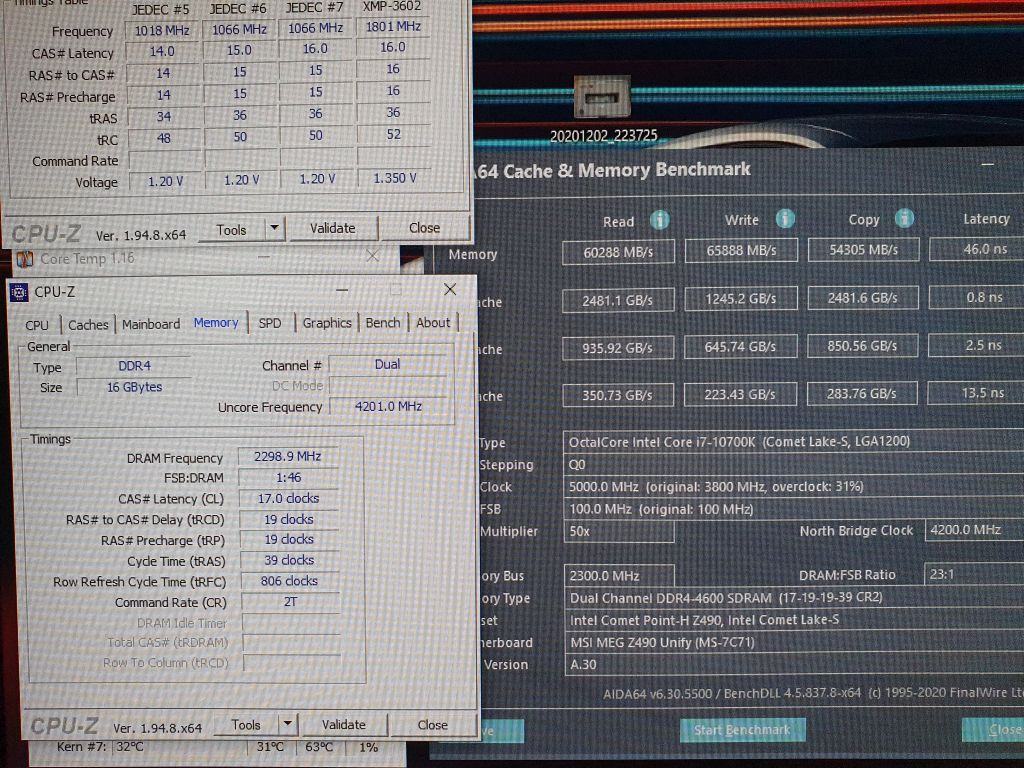Click the Core Temp 1.16 title icon

(25, 259)
